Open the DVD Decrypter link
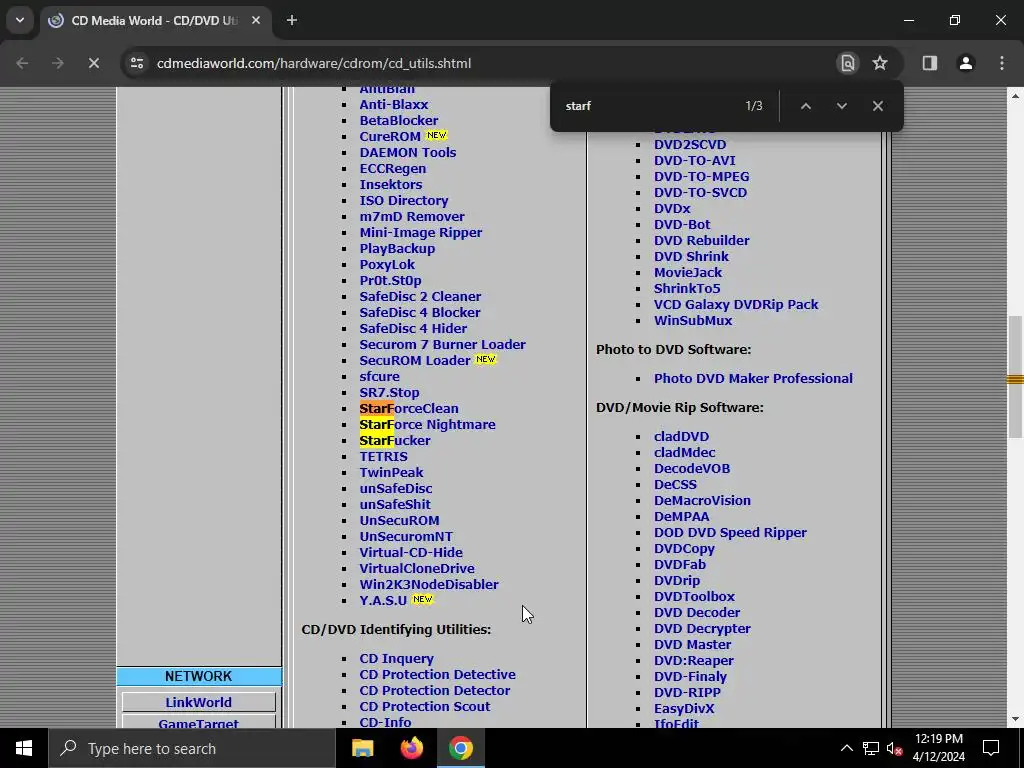Screen dimensions: 1024x768 [702, 629]
